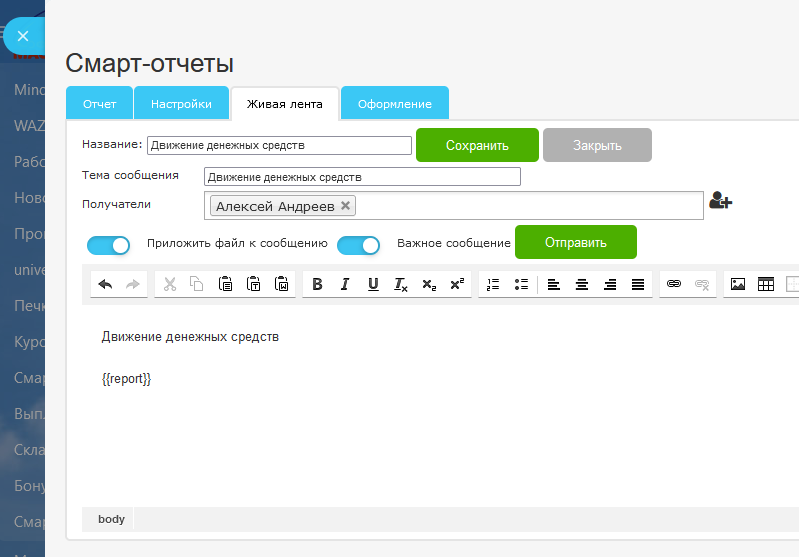Insert a bulleted list
The width and height of the screenshot is (799, 557).
click(x=520, y=284)
